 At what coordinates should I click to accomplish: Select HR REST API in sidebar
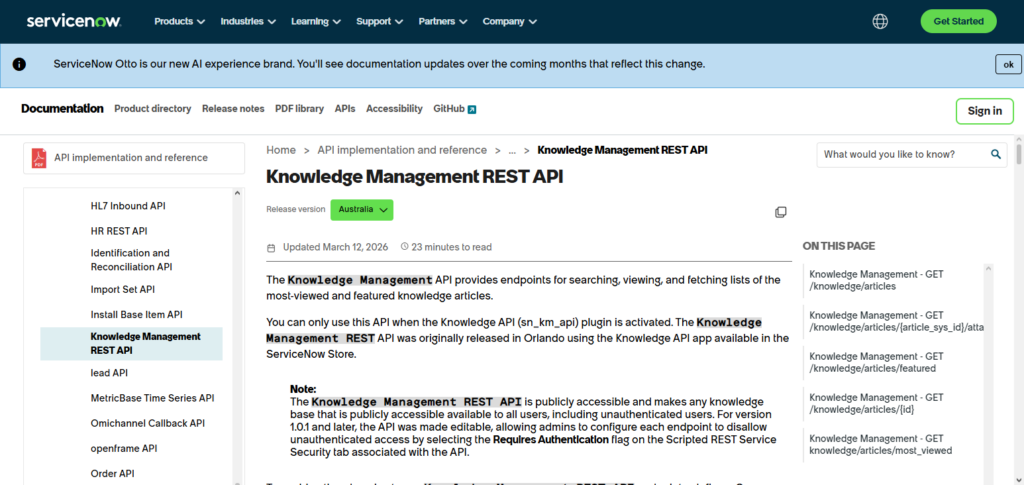(x=119, y=231)
